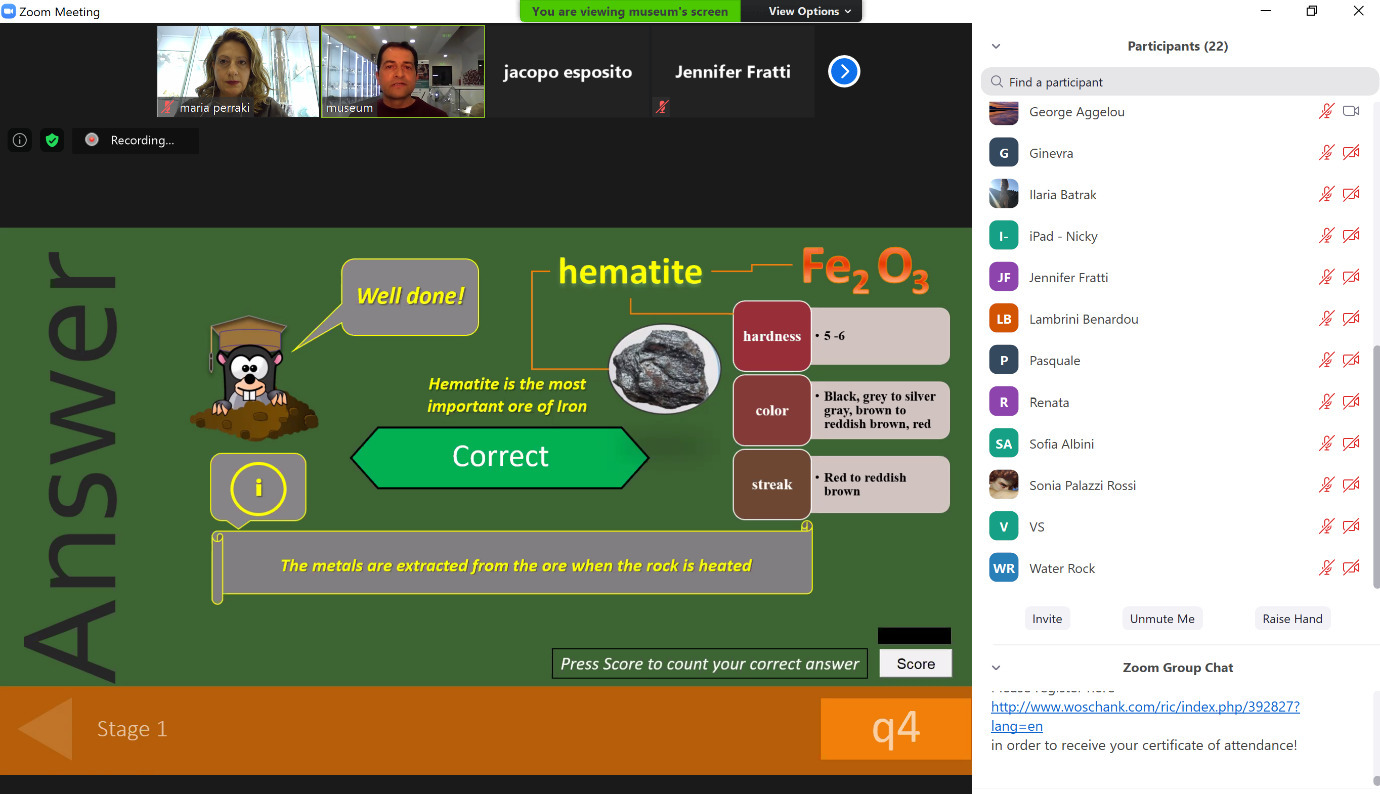Click Jennifer Fratti's video off icon

[1351, 278]
